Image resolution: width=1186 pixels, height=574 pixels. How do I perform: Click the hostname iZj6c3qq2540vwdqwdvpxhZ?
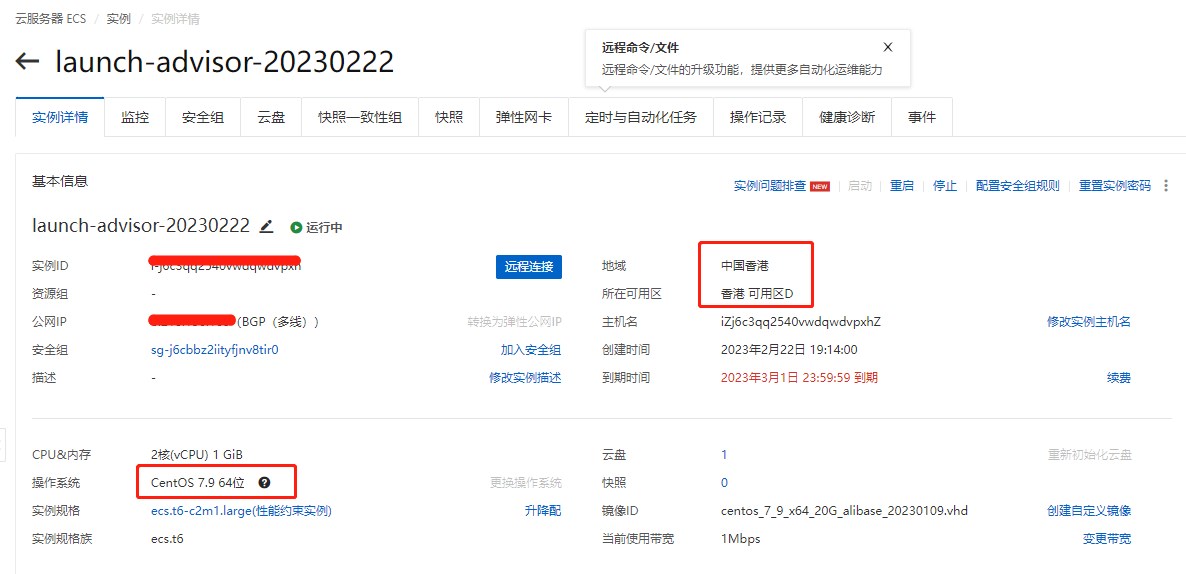(801, 321)
